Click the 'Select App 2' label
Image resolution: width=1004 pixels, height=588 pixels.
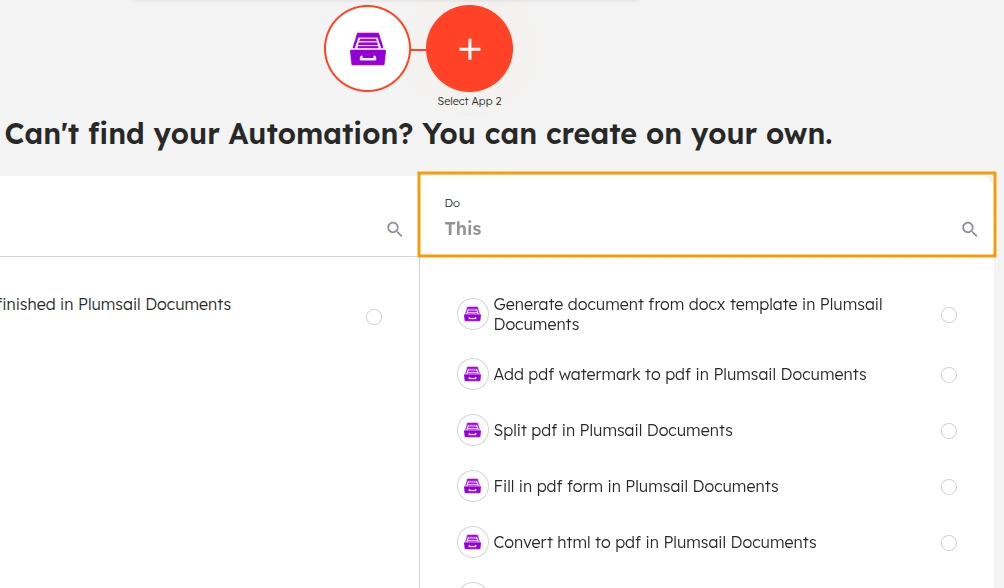tap(469, 101)
